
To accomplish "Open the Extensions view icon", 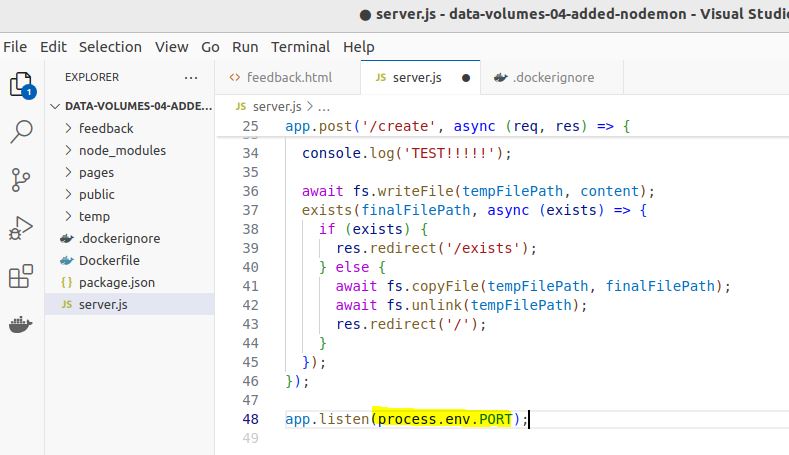I will [x=21, y=277].
